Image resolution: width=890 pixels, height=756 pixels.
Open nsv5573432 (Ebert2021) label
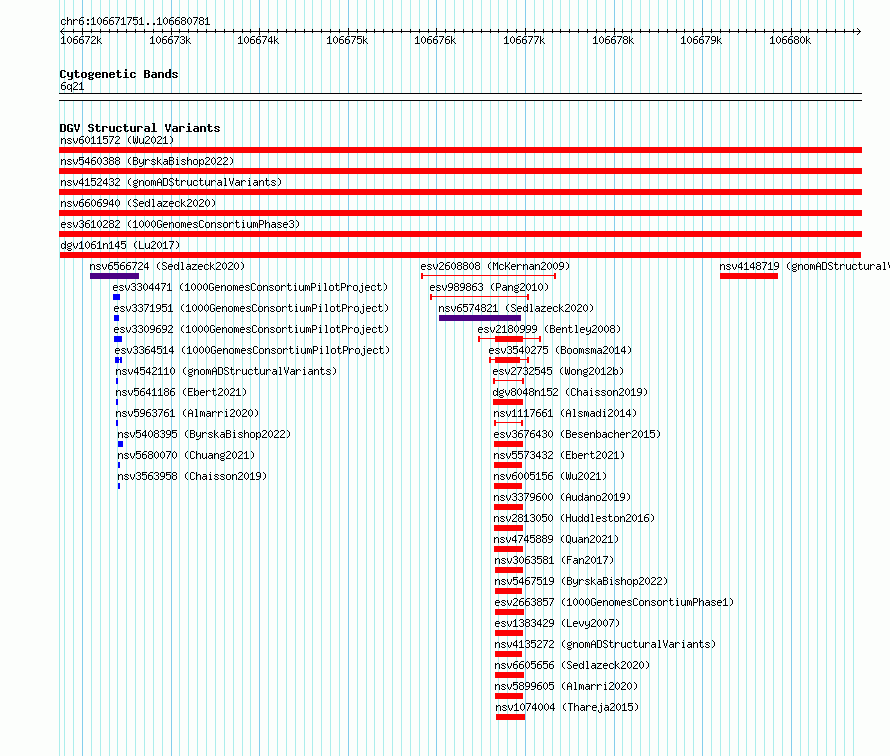click(x=559, y=455)
